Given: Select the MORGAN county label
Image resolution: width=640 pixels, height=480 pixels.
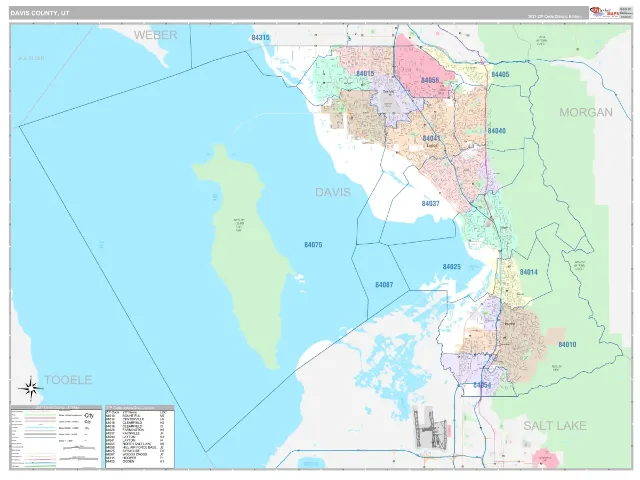Looking at the screenshot, I should 586,112.
